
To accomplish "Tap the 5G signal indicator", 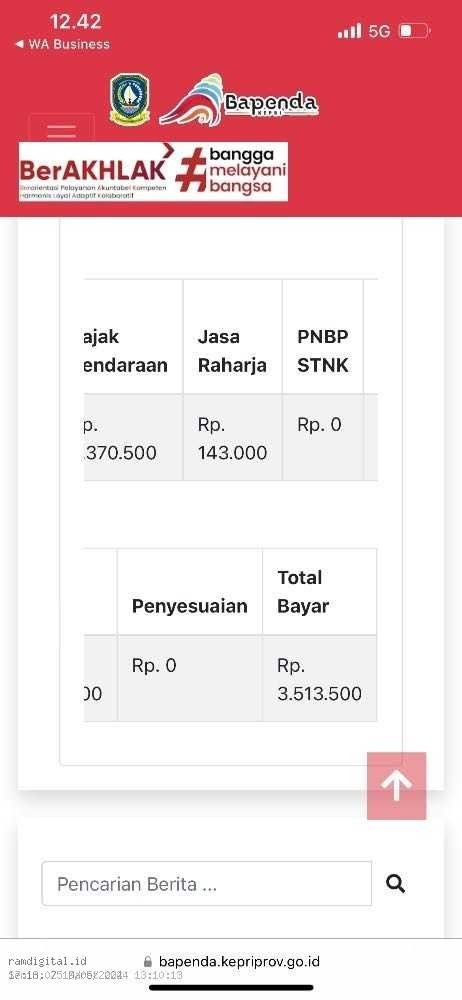I will pos(379,31).
